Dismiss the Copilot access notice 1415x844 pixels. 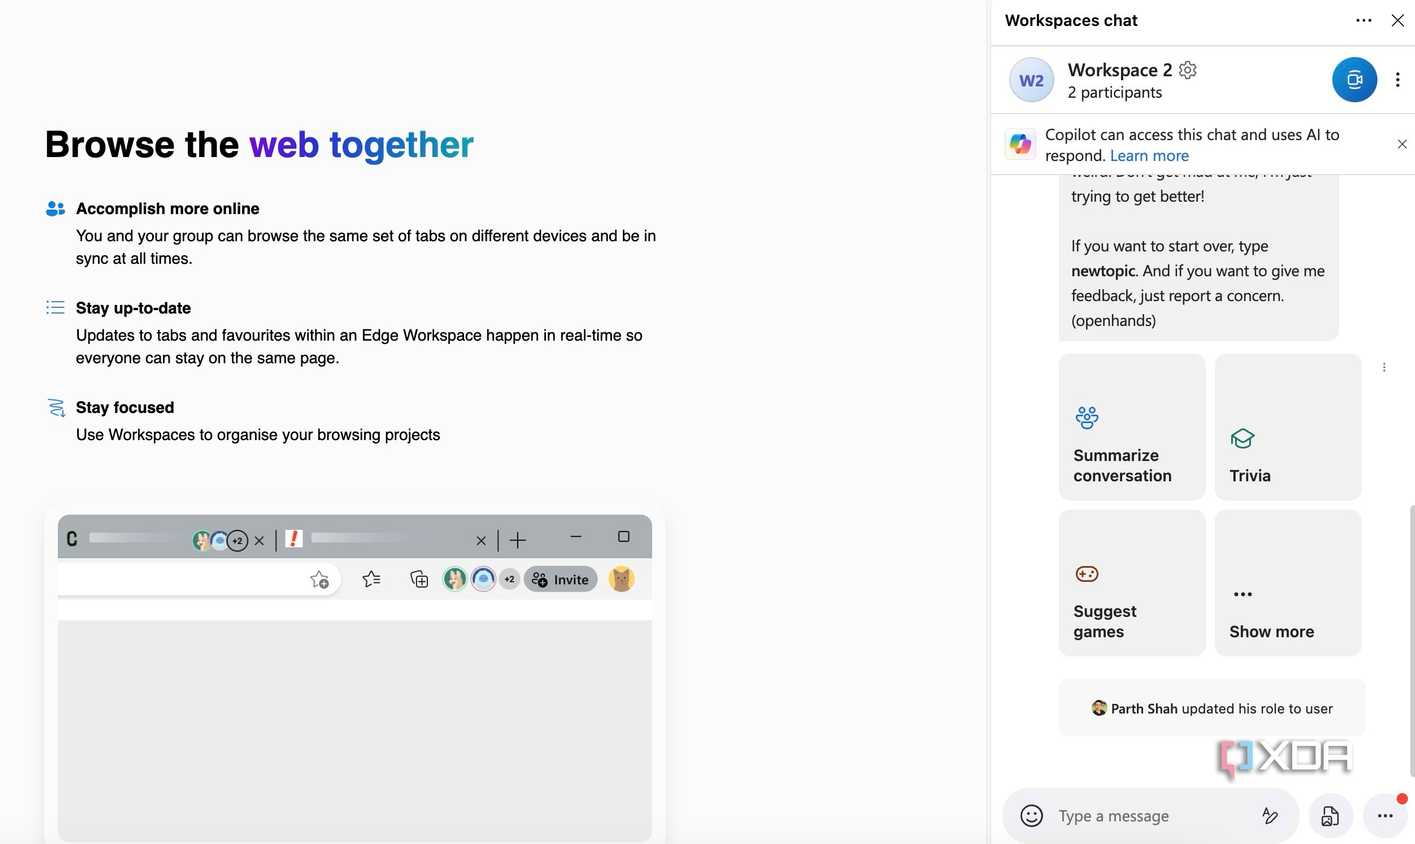tap(1402, 144)
